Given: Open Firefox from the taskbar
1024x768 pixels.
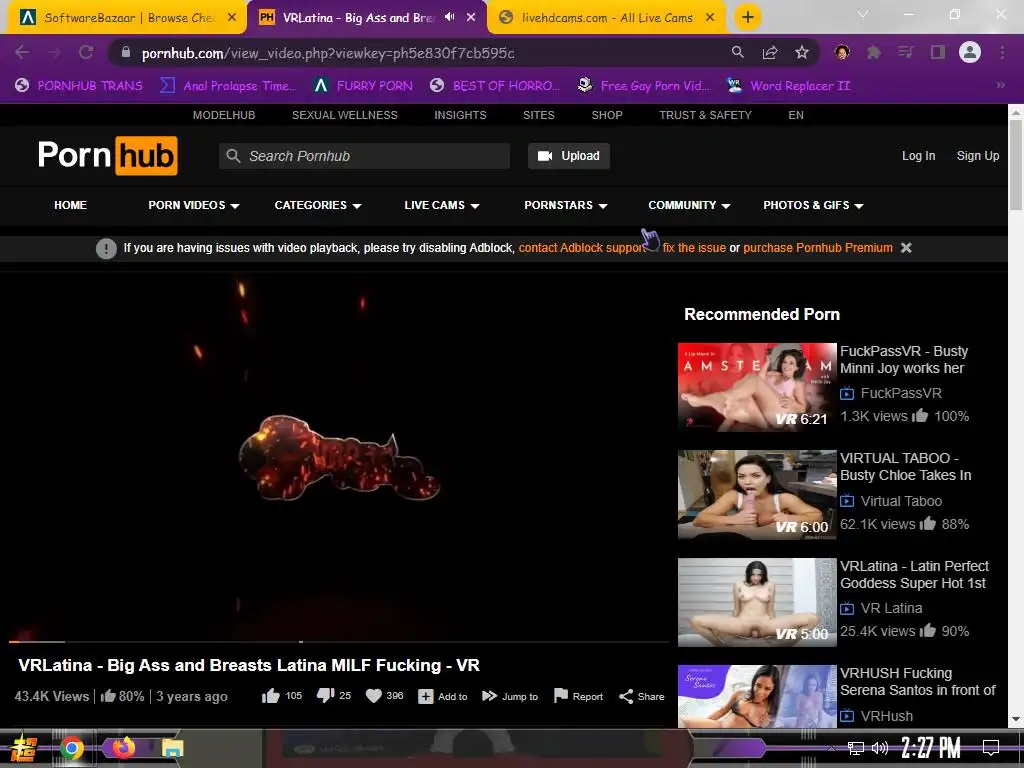Looking at the screenshot, I should pyautogui.click(x=123, y=747).
